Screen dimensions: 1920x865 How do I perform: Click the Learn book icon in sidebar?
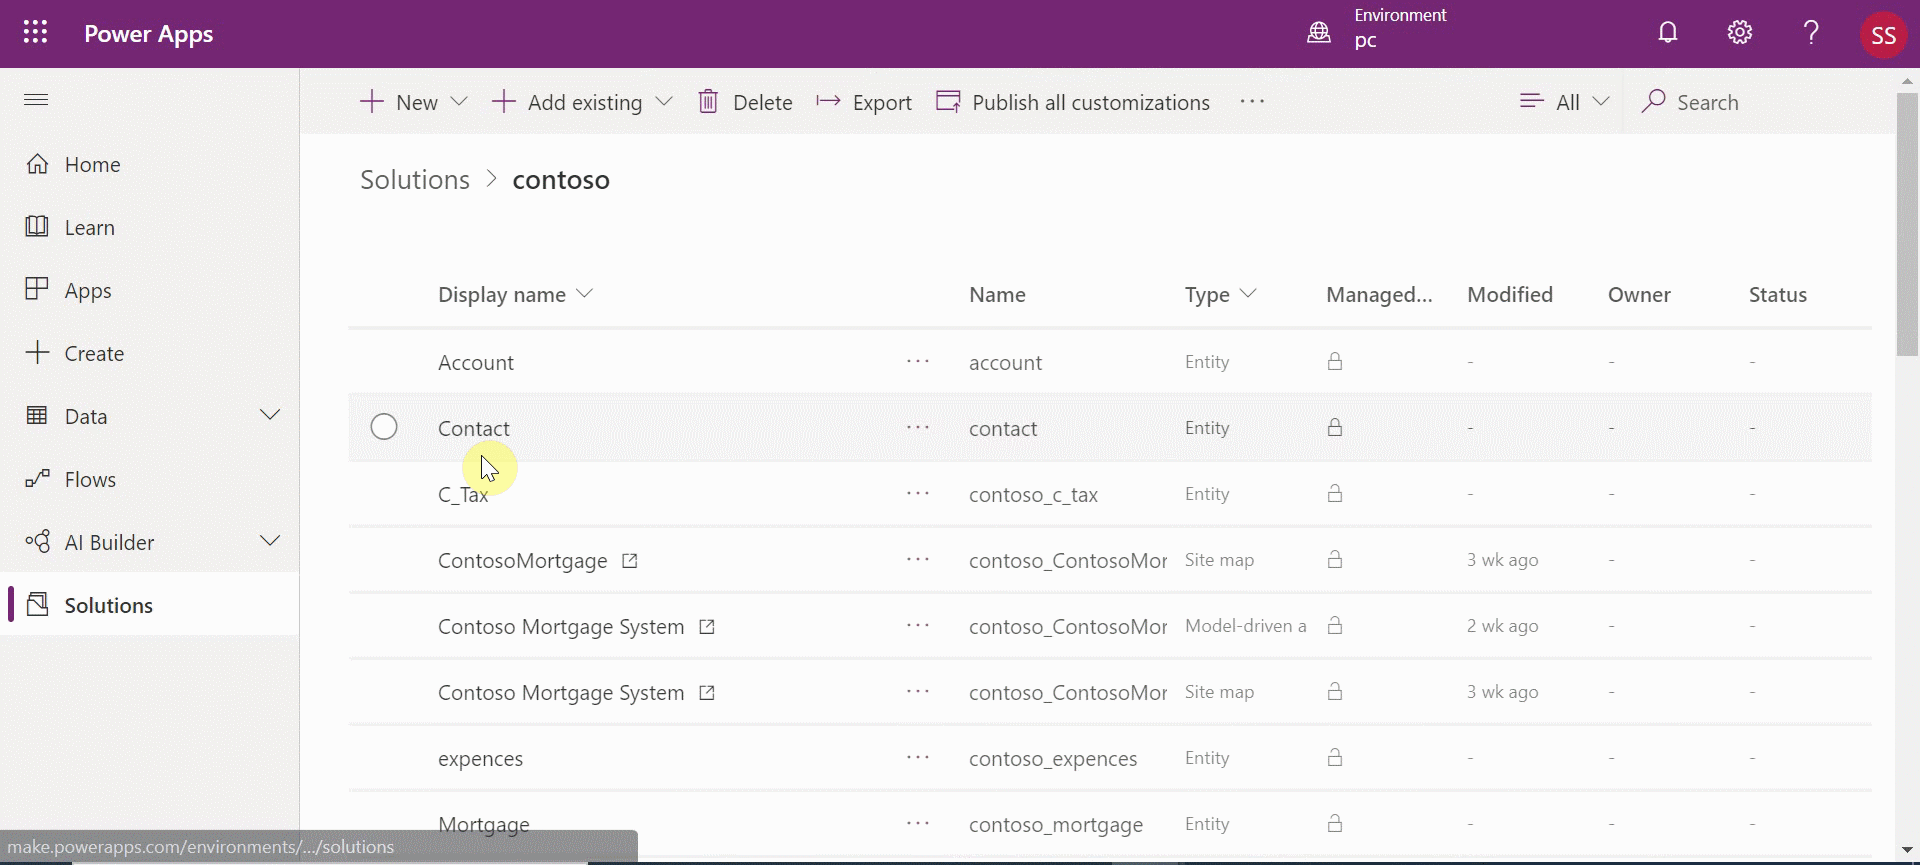coord(37,226)
